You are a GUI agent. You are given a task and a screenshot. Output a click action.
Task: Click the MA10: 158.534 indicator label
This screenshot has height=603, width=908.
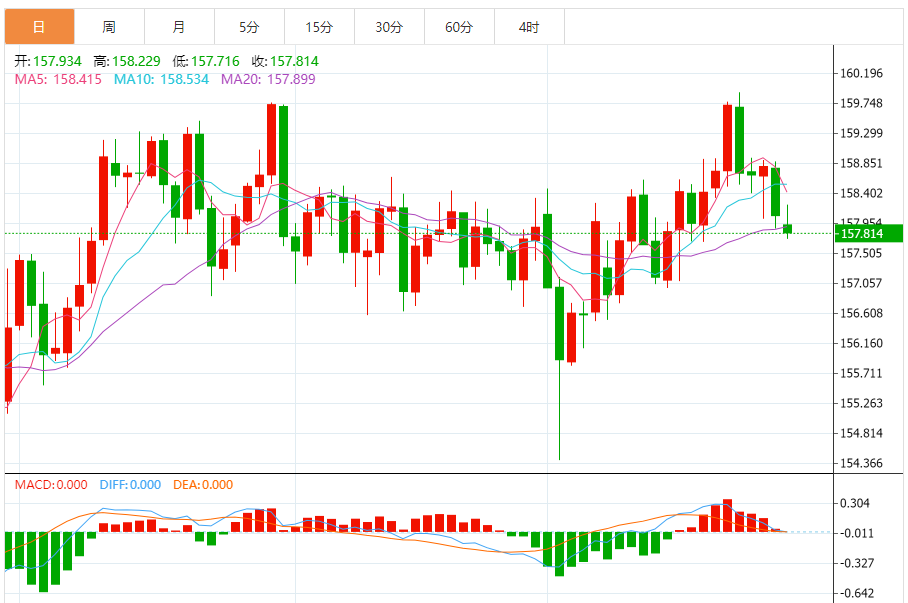pos(162,79)
